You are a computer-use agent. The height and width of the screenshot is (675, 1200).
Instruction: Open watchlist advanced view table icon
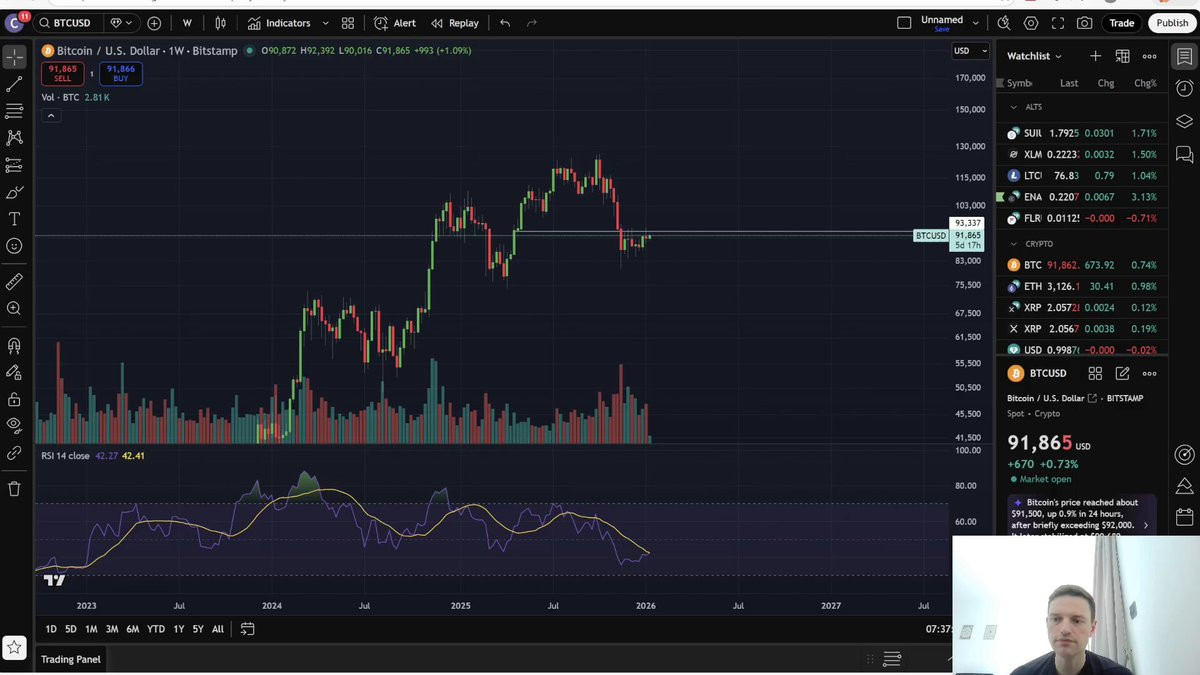1122,56
